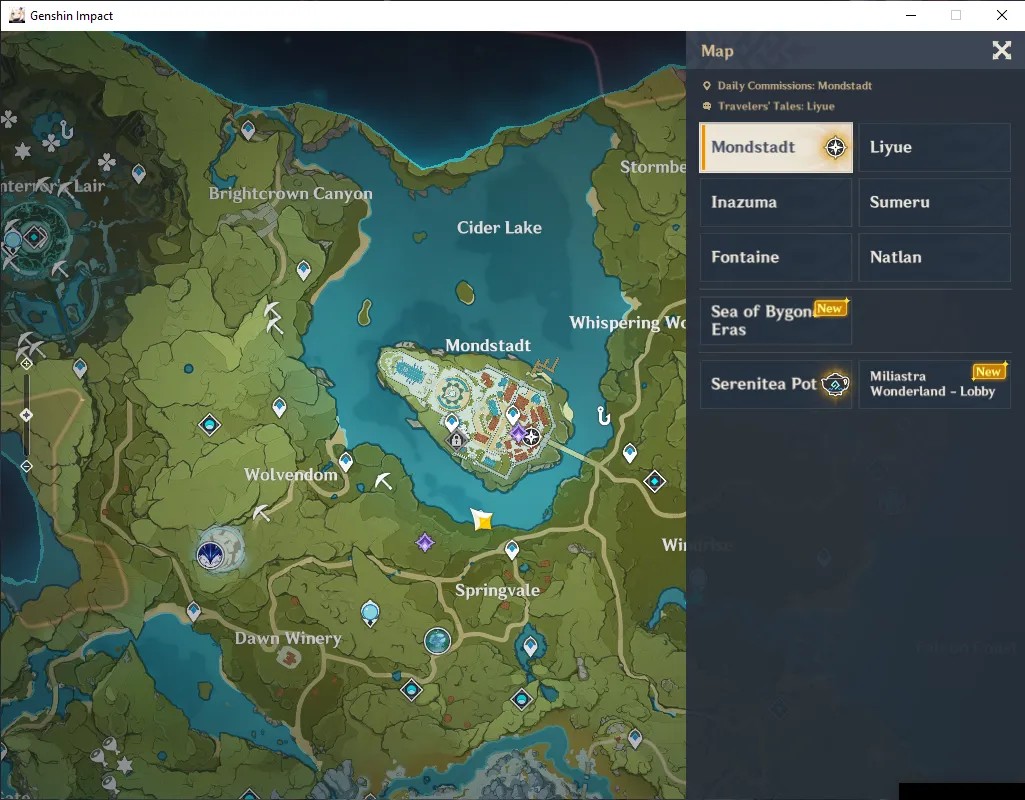Choose Natlan from region list

click(x=934, y=257)
